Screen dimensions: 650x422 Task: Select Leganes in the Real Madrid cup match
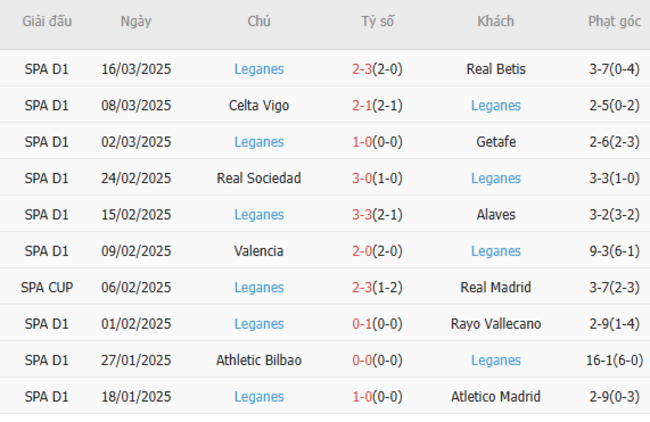click(259, 287)
